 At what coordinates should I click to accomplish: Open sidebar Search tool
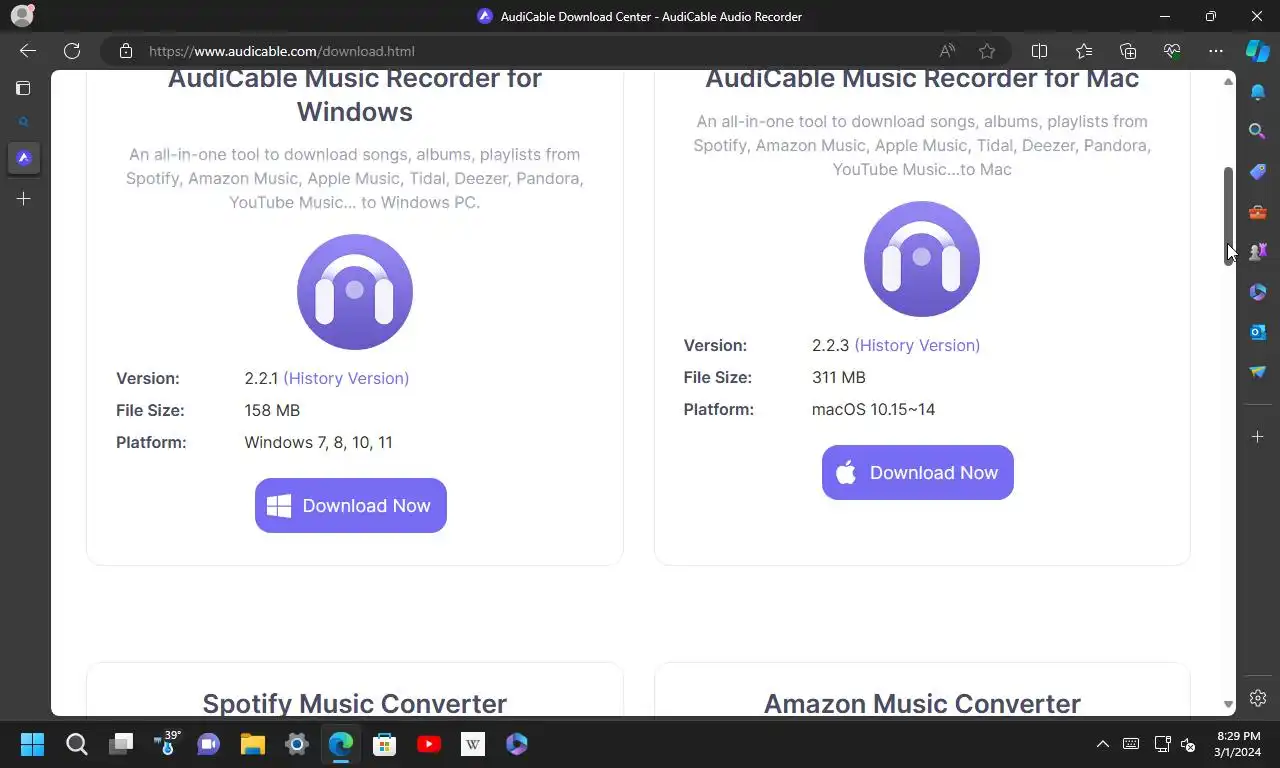pos(1258,131)
